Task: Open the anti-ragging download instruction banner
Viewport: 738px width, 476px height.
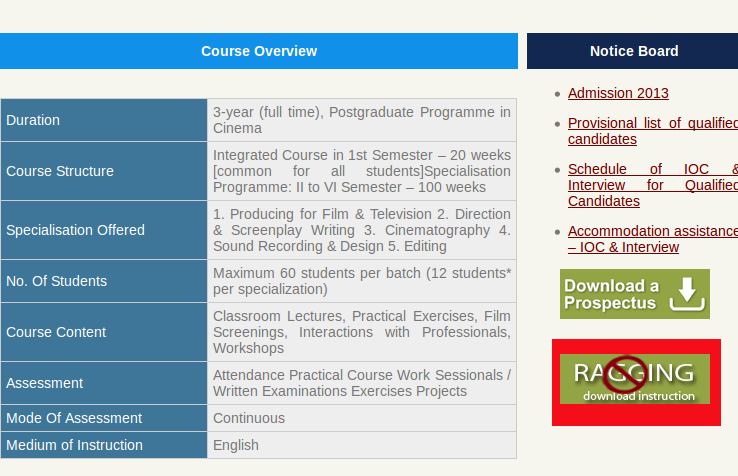Action: (635, 380)
